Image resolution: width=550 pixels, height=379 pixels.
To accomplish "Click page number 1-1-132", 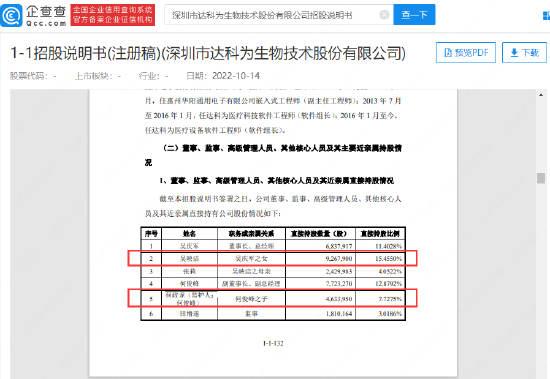I will pos(273,343).
